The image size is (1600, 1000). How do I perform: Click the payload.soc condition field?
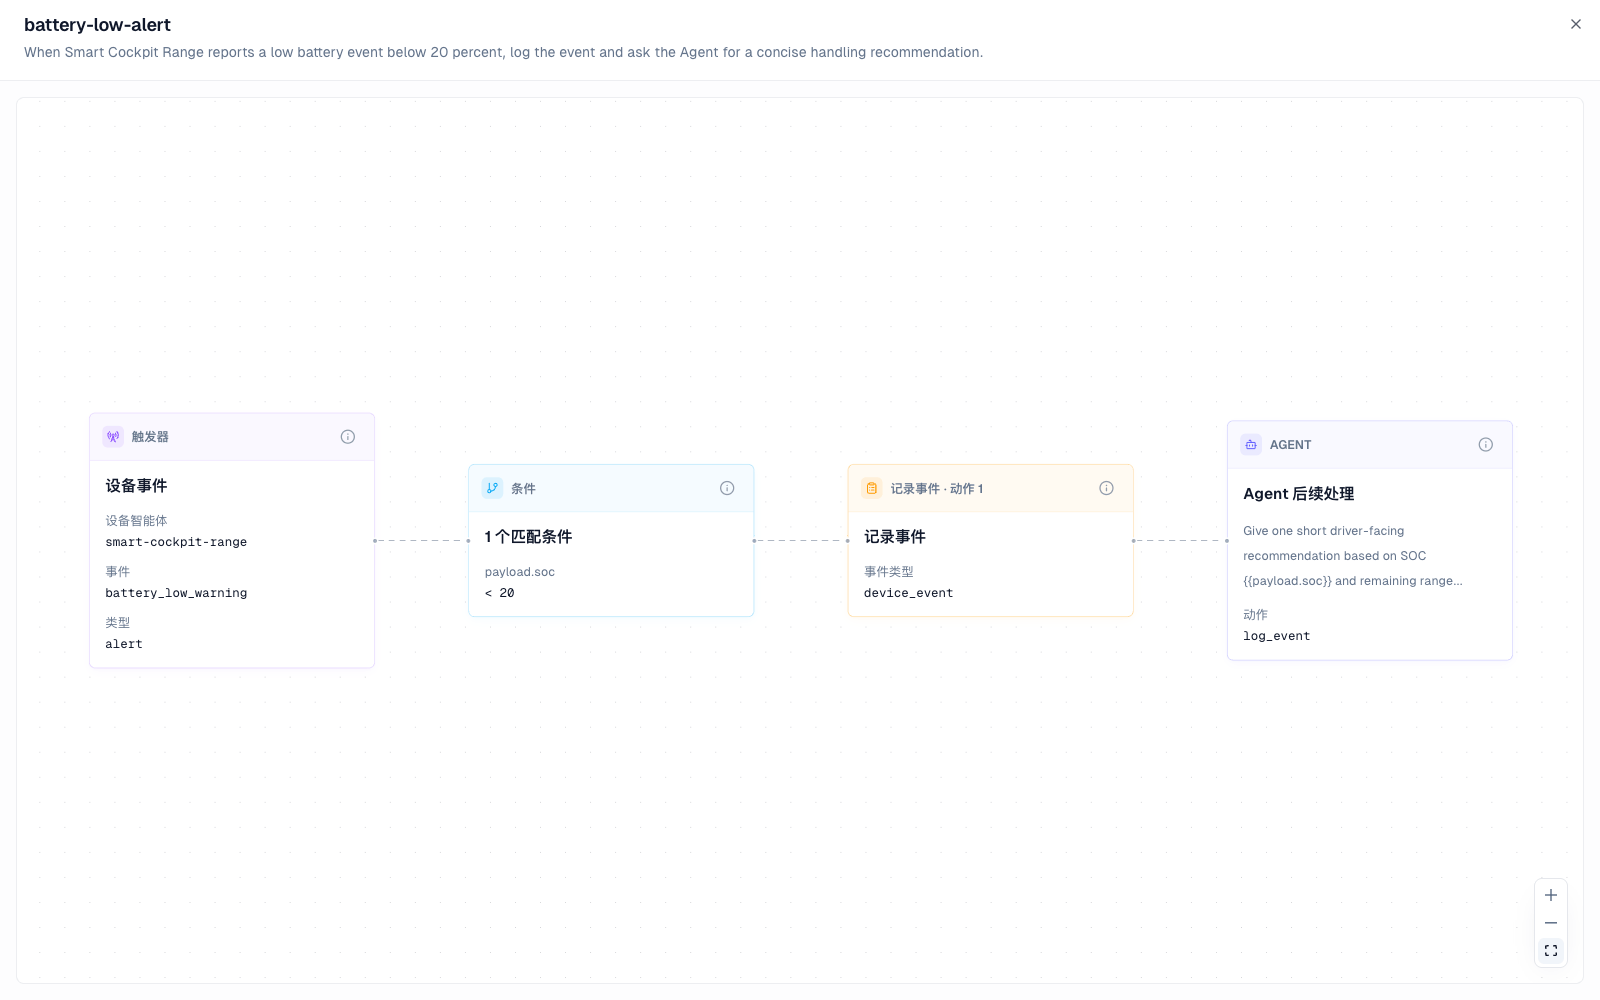point(520,572)
